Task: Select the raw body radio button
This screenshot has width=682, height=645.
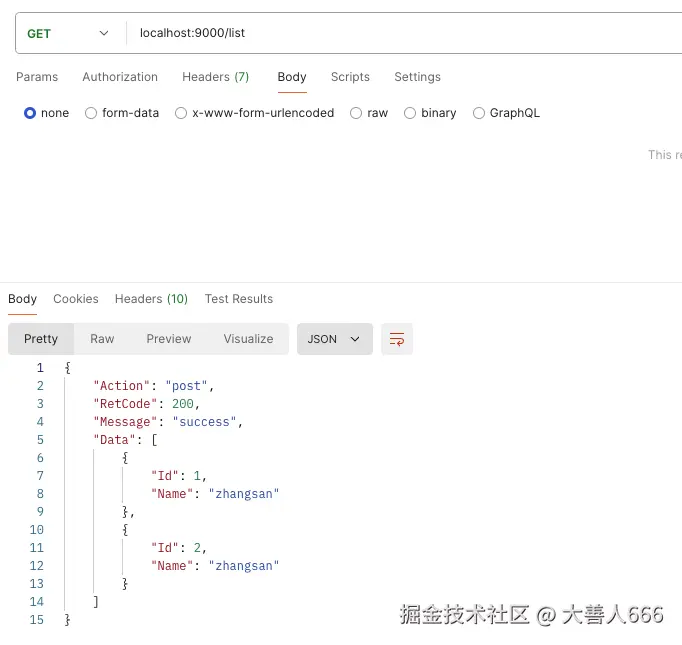Action: [356, 113]
